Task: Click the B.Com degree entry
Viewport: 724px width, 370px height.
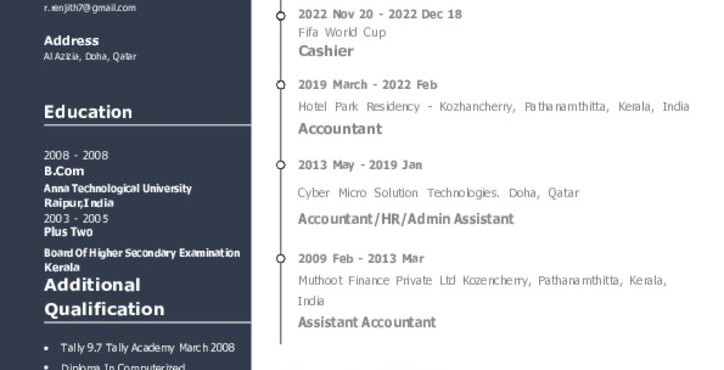Action: (x=64, y=171)
